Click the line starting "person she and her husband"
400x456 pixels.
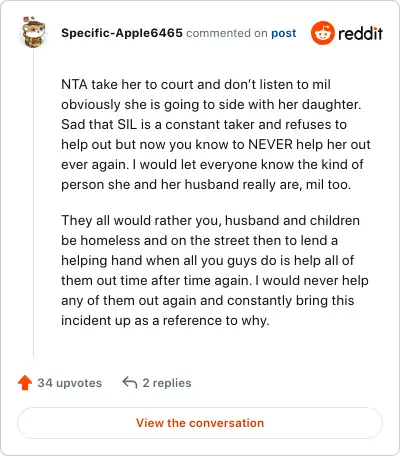coord(206,185)
